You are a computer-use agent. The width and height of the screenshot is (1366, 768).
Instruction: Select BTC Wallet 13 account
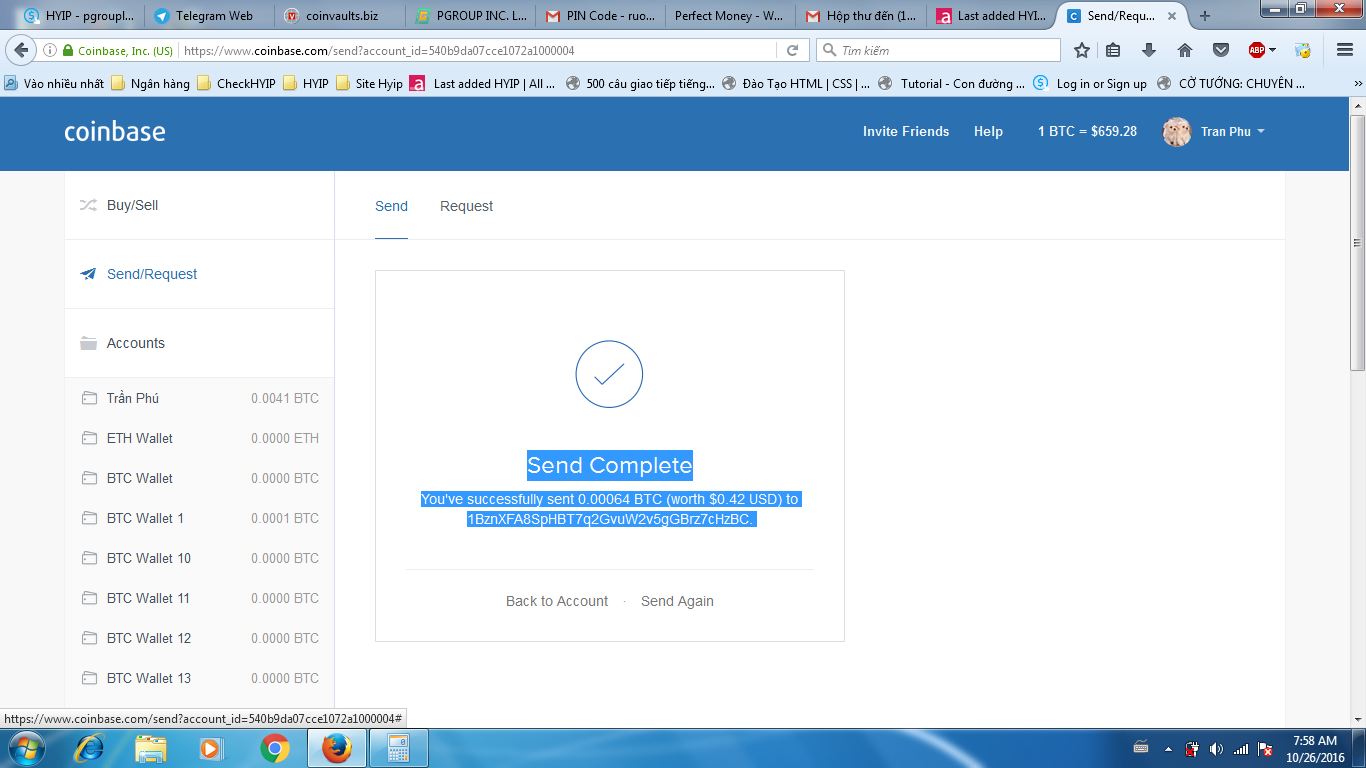(199, 678)
